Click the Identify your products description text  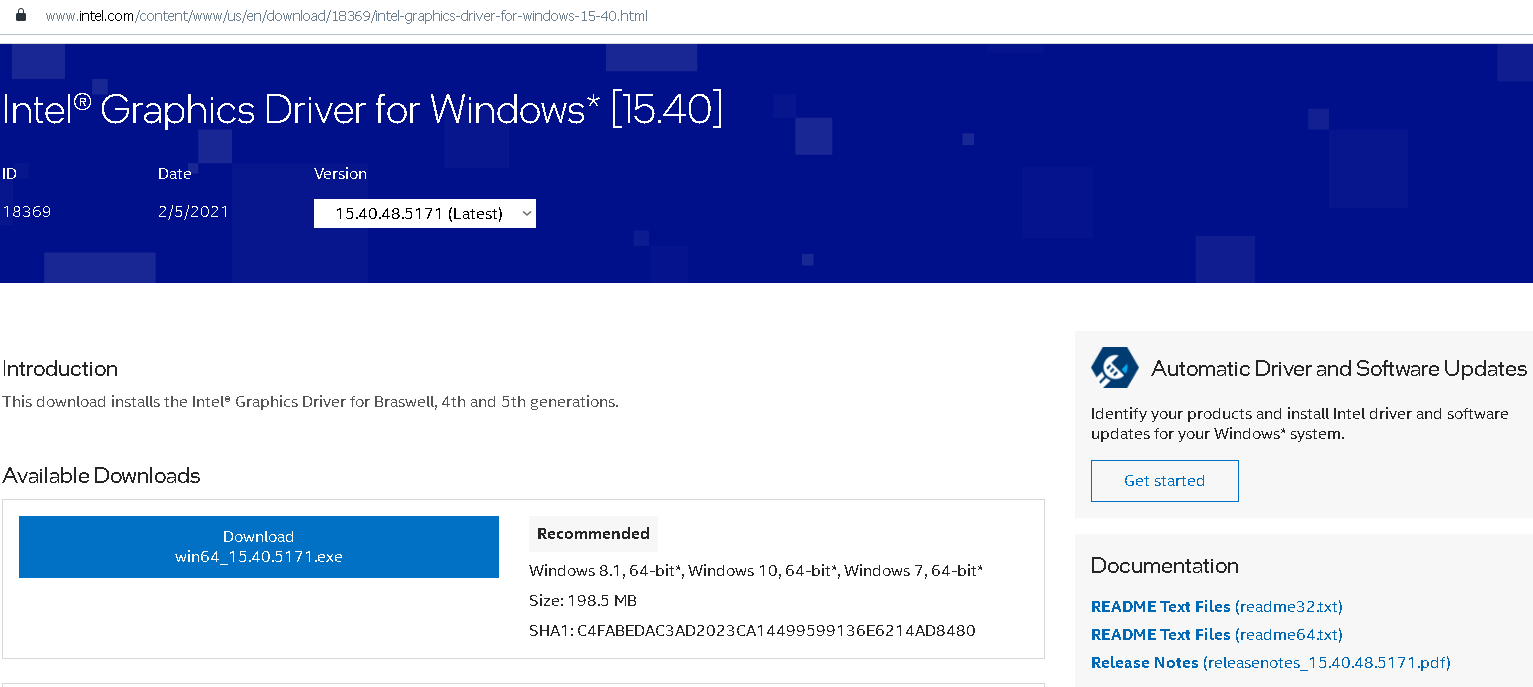tap(1300, 424)
